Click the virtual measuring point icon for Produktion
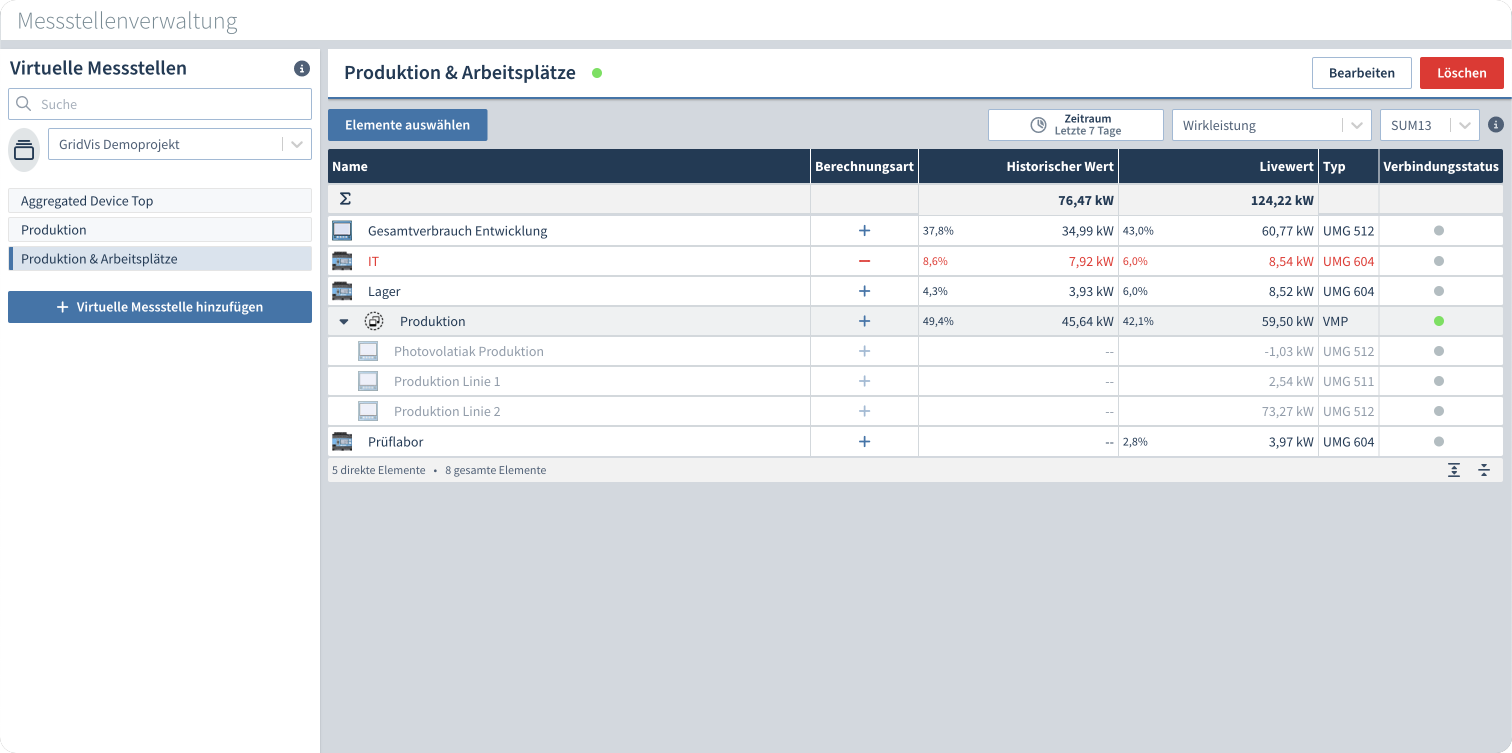Screen dimensions: 1512x753 [x=374, y=321]
